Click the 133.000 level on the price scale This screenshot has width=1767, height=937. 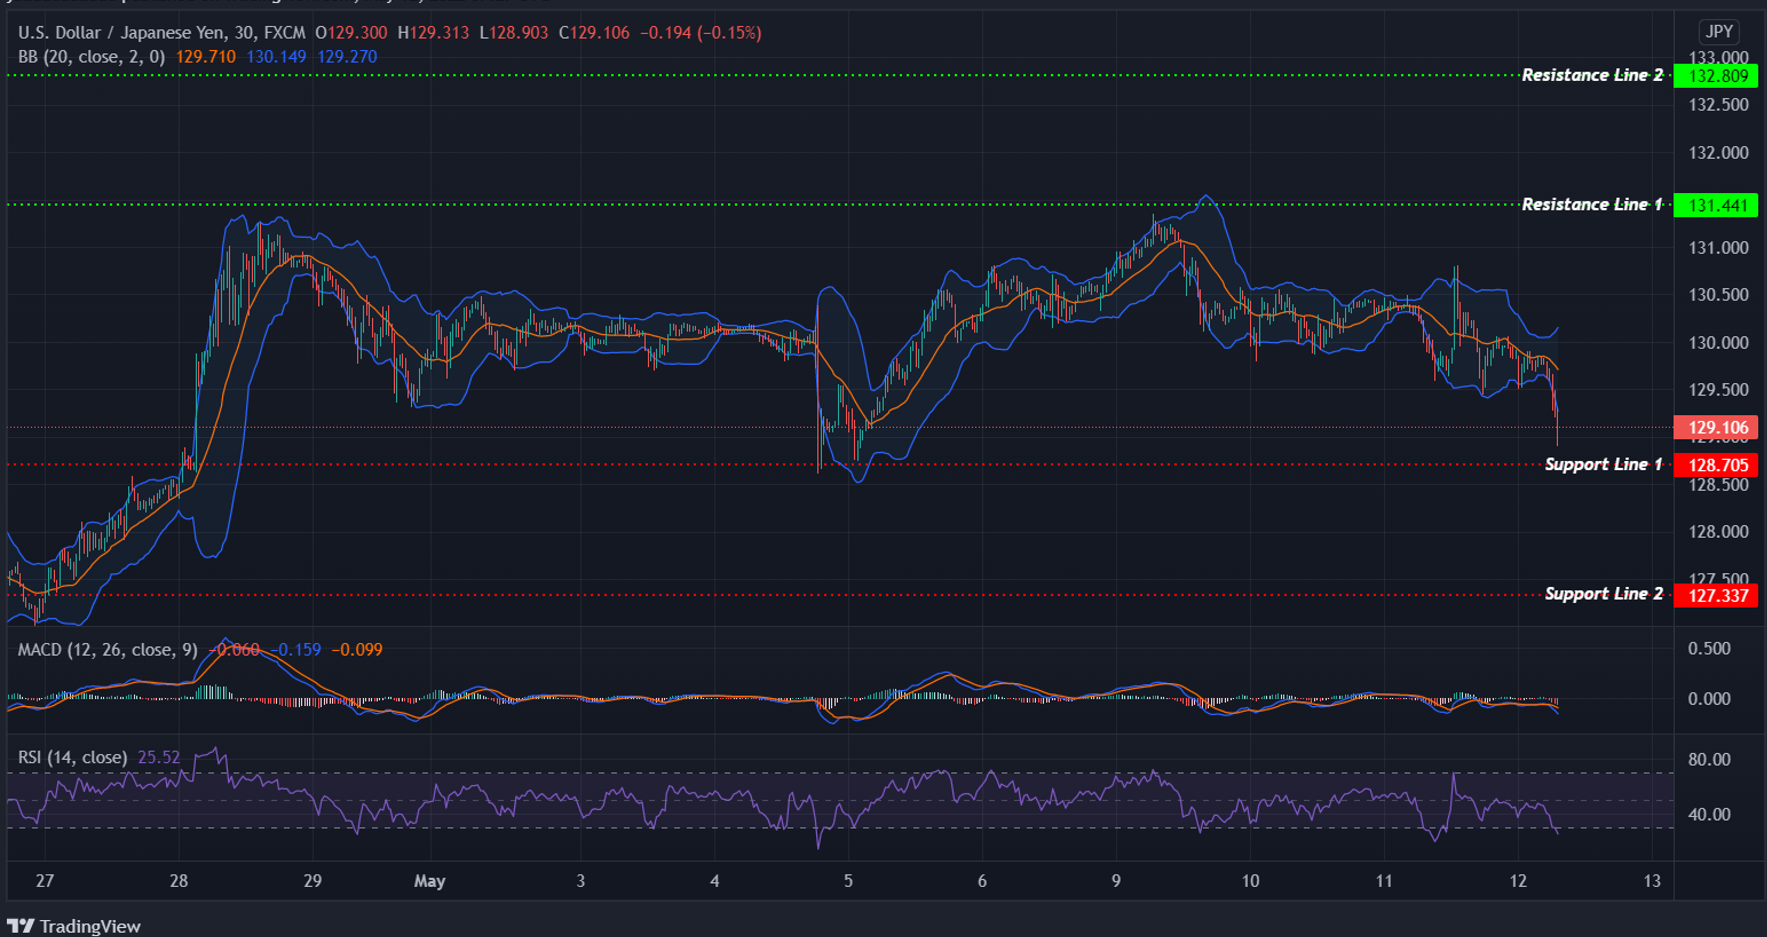(1717, 58)
